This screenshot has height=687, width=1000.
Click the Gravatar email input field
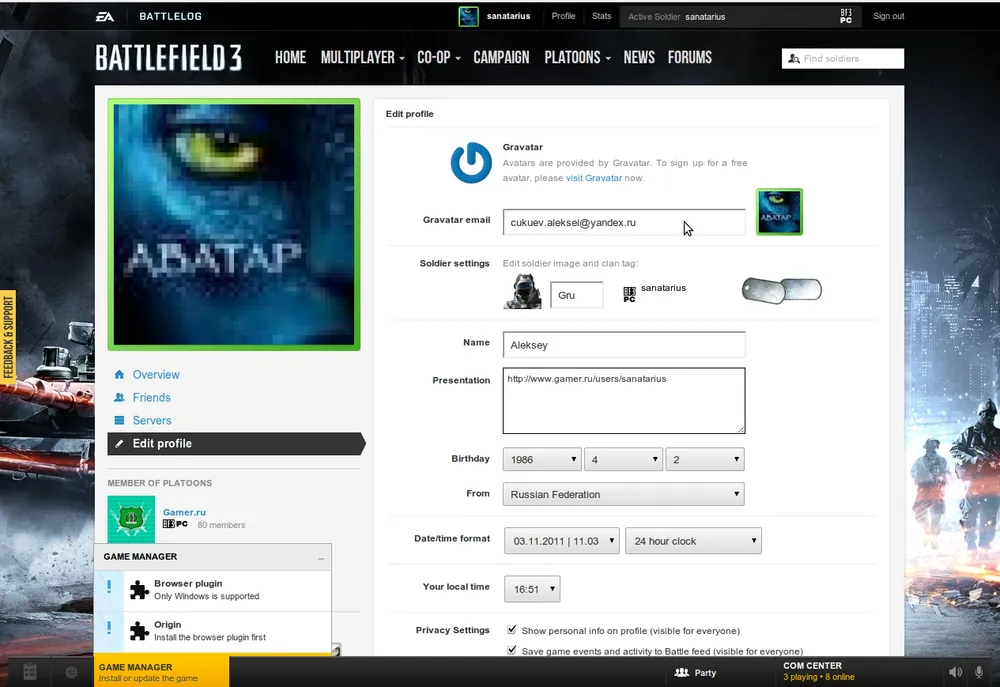[x=624, y=222]
